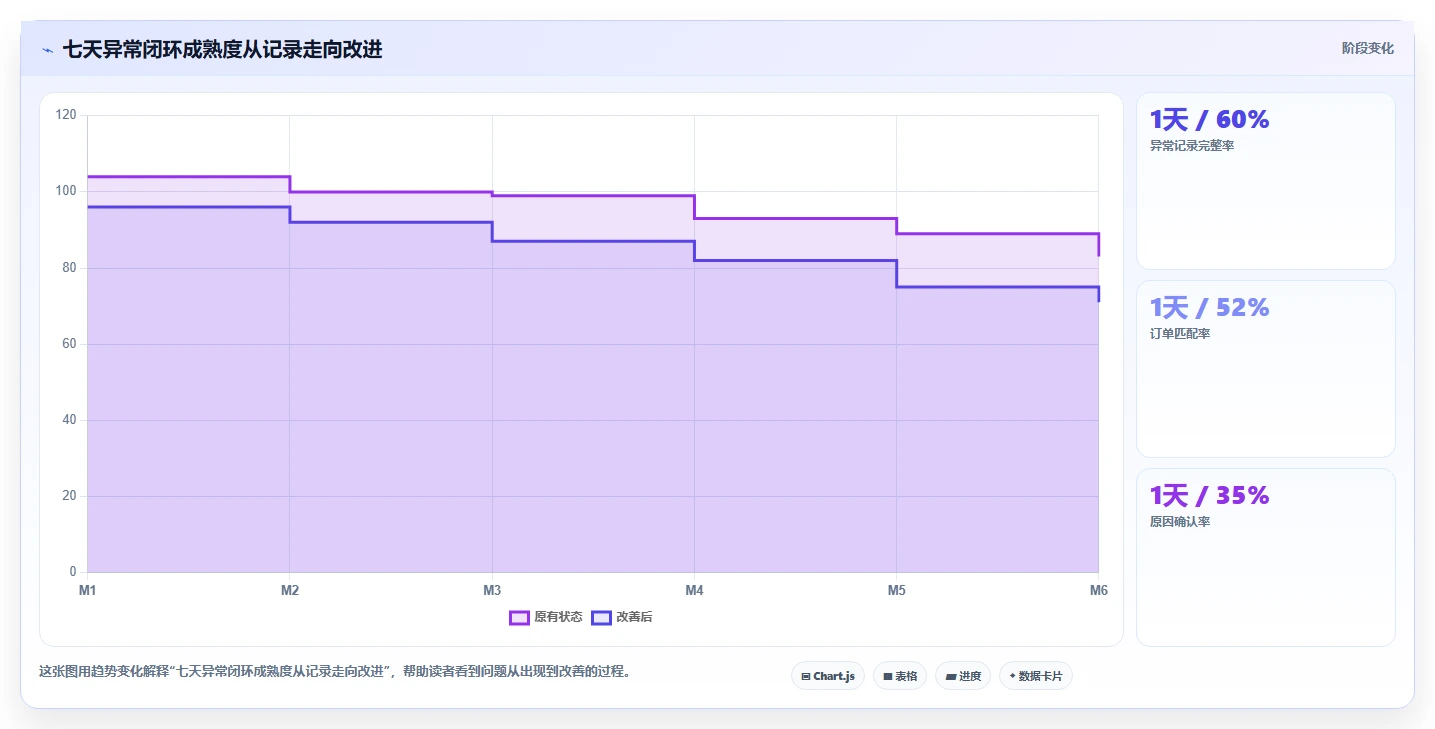Click the blue 改善后 legend swatch
Screen dimensions: 1435x729
point(601,617)
